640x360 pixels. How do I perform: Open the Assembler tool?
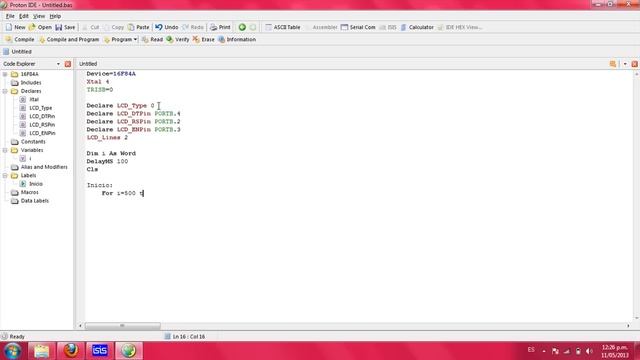321,27
